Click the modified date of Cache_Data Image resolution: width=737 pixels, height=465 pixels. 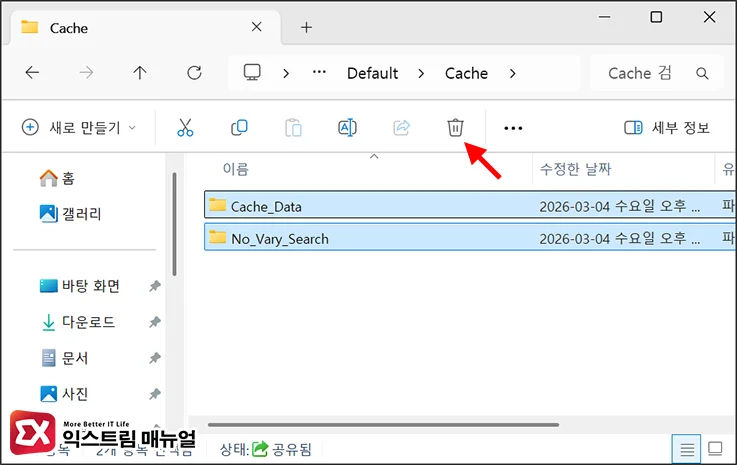(619, 206)
